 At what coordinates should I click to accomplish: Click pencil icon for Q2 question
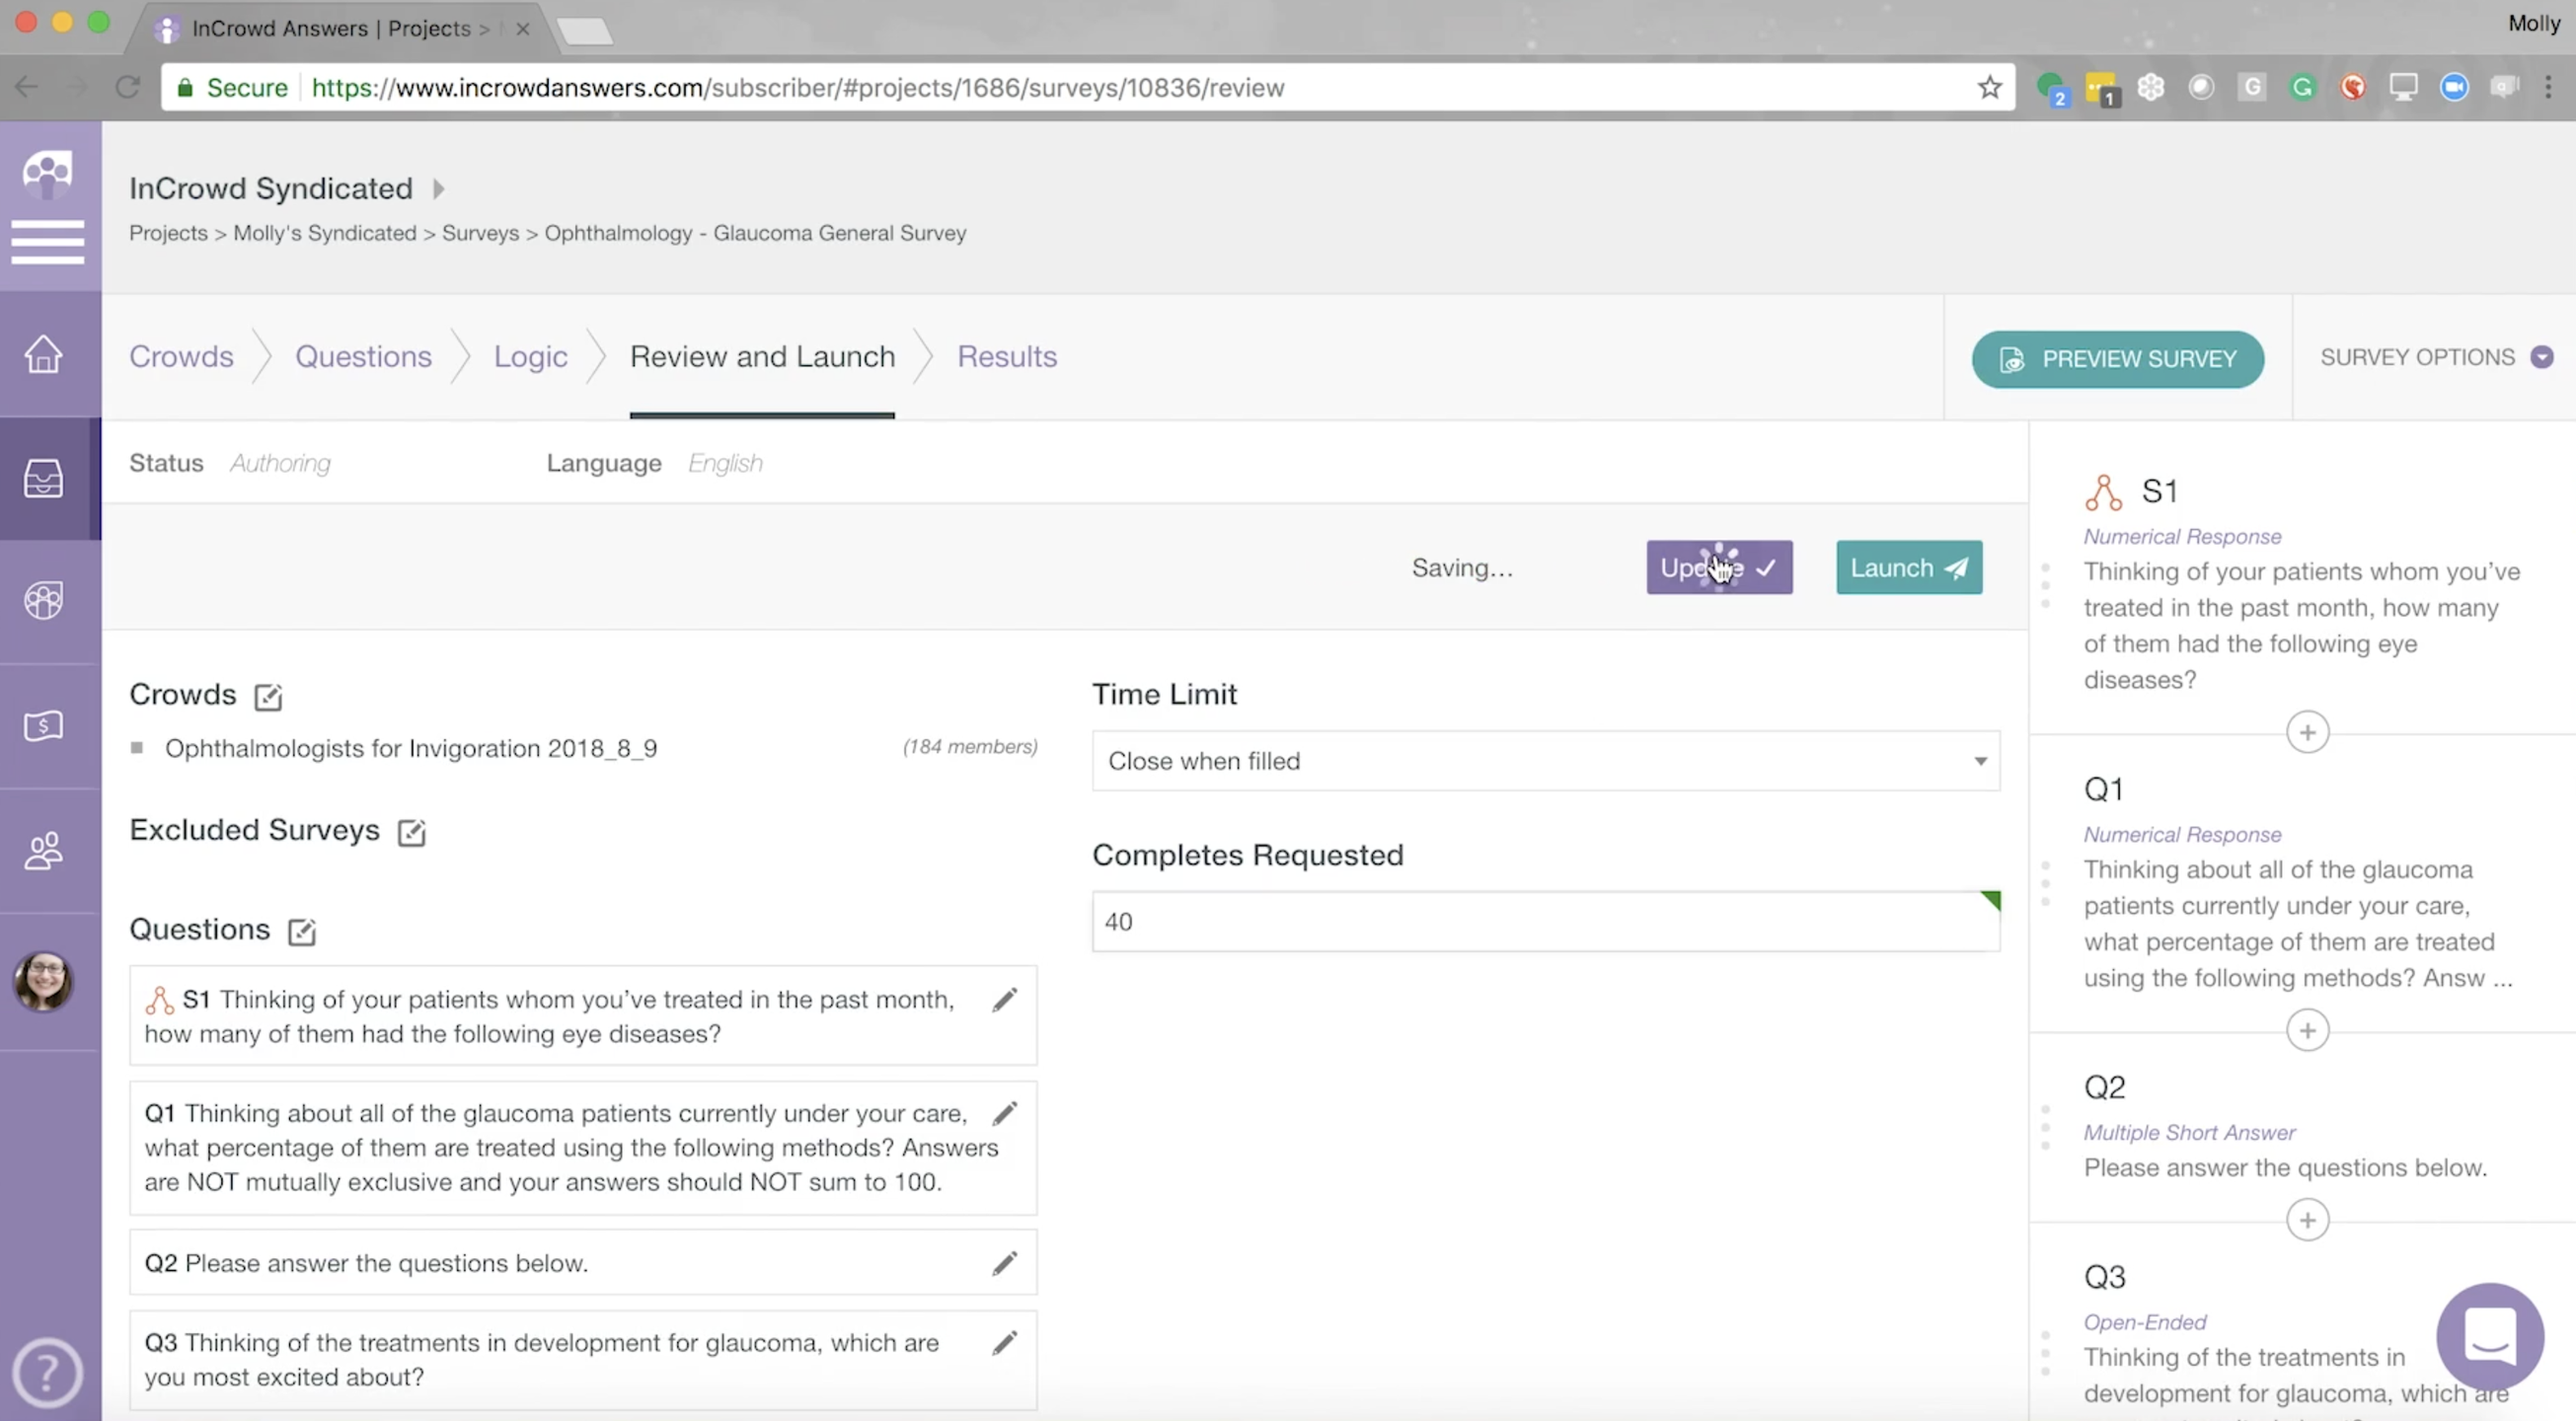(x=1004, y=1263)
